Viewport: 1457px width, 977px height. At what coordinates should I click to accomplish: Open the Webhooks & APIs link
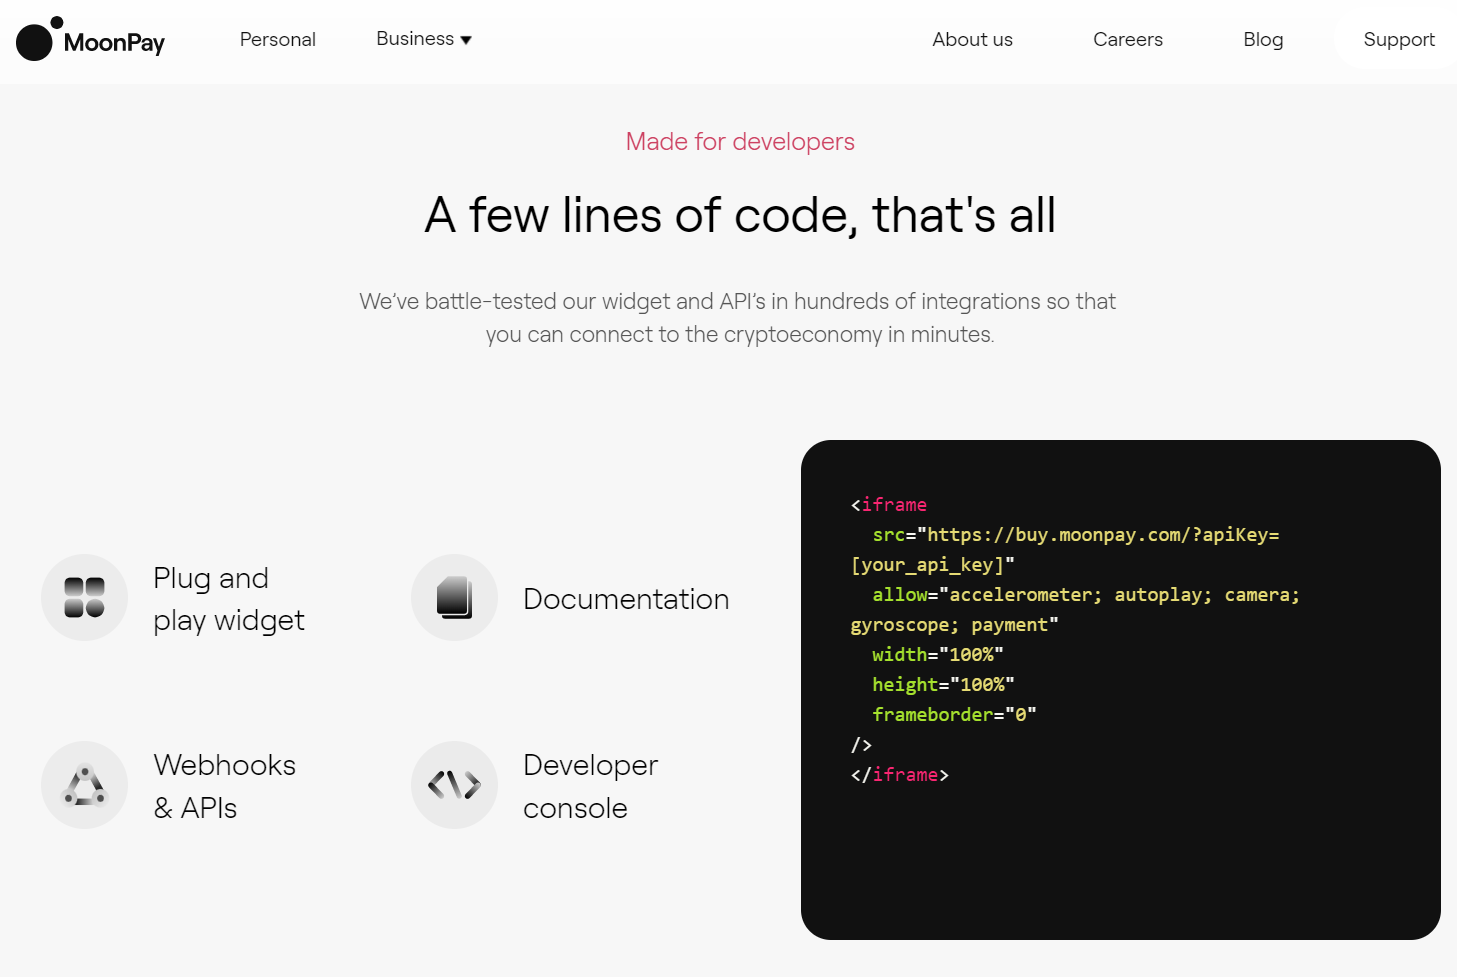[224, 786]
